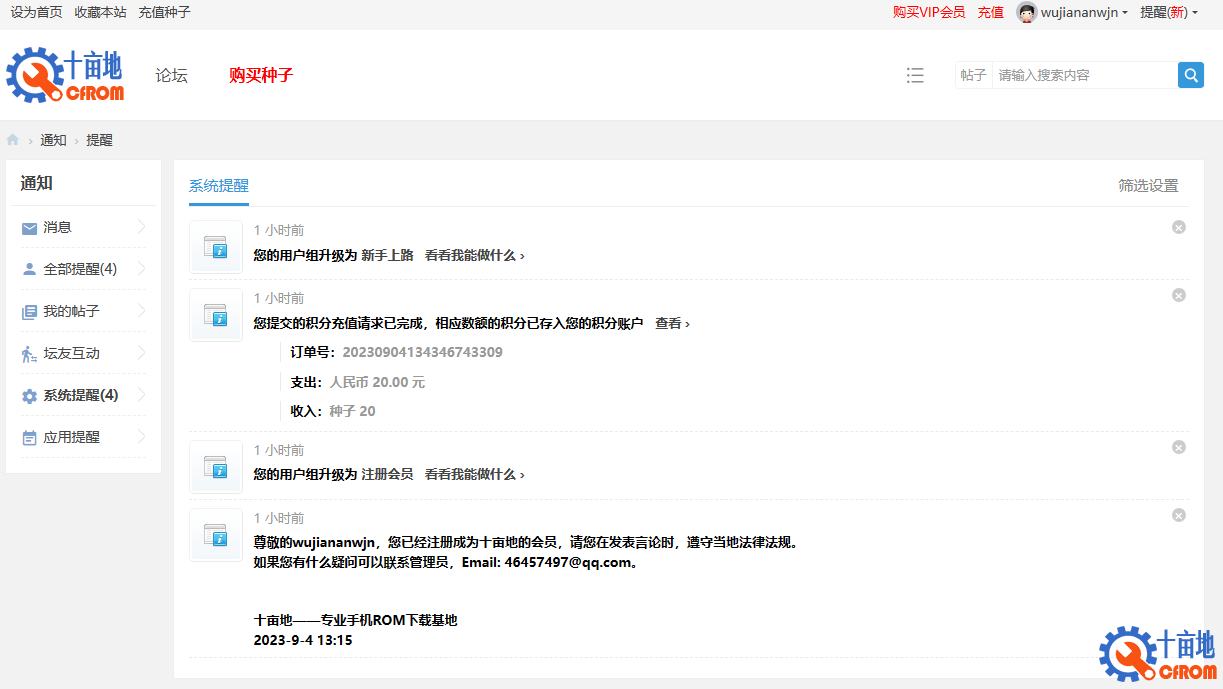Open the wujiananwjn user dropdown
1223x689 pixels.
pos(1084,12)
